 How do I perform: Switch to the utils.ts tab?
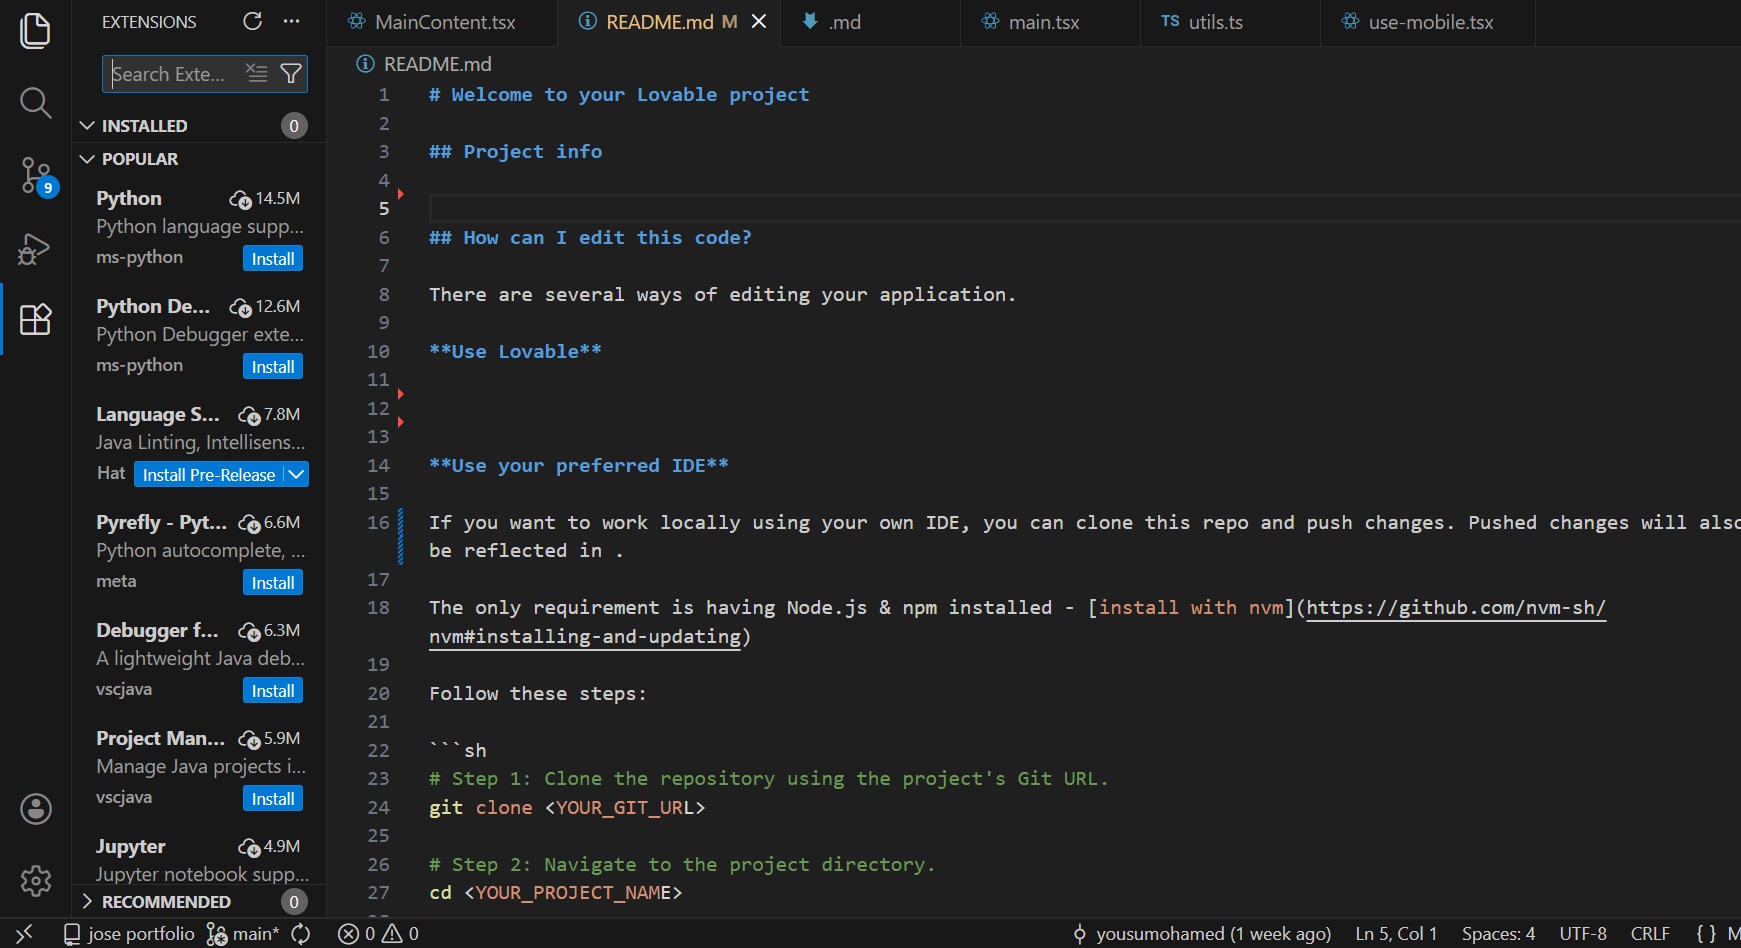point(1214,22)
